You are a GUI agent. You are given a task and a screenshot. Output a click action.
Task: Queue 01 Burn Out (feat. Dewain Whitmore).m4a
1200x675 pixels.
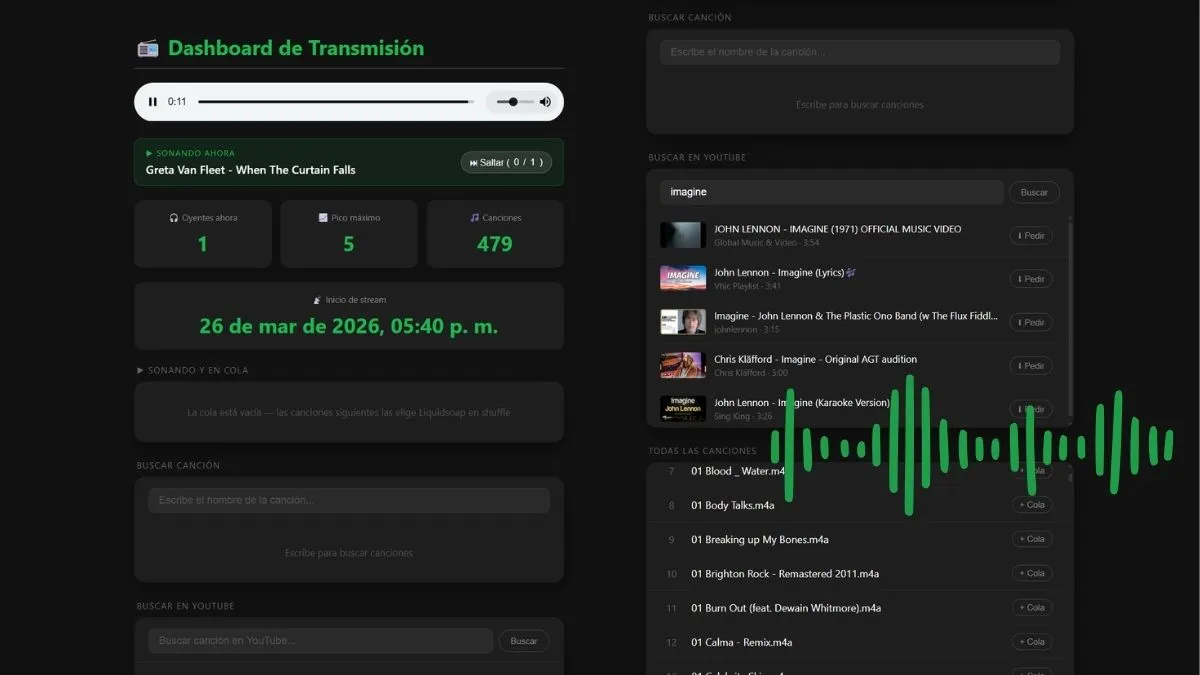click(x=1031, y=607)
